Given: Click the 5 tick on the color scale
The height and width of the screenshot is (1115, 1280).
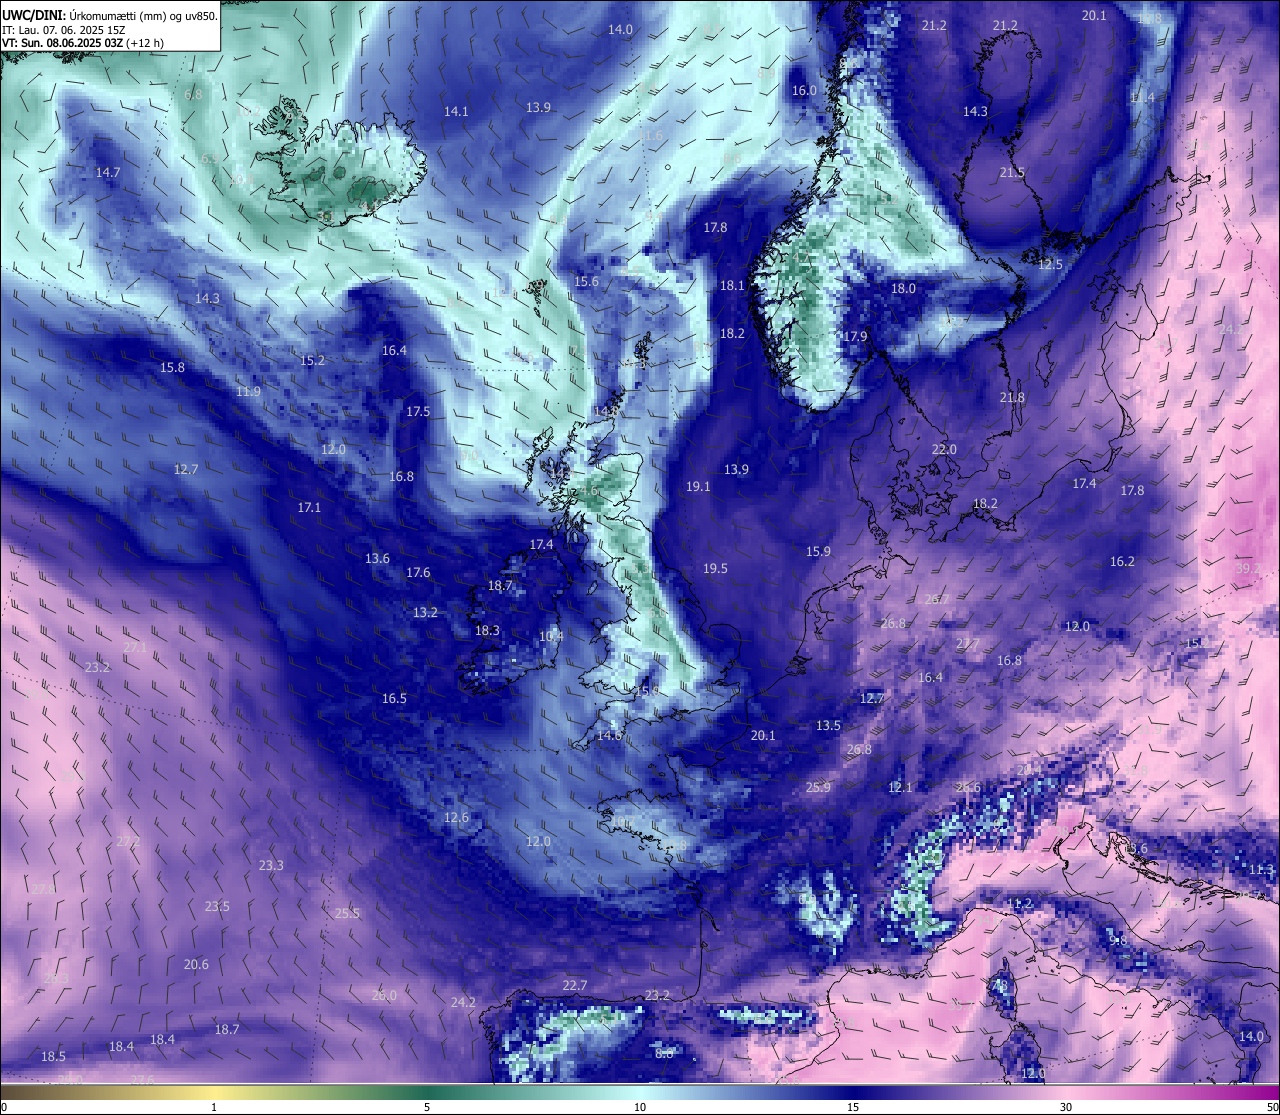Looking at the screenshot, I should (x=427, y=1107).
